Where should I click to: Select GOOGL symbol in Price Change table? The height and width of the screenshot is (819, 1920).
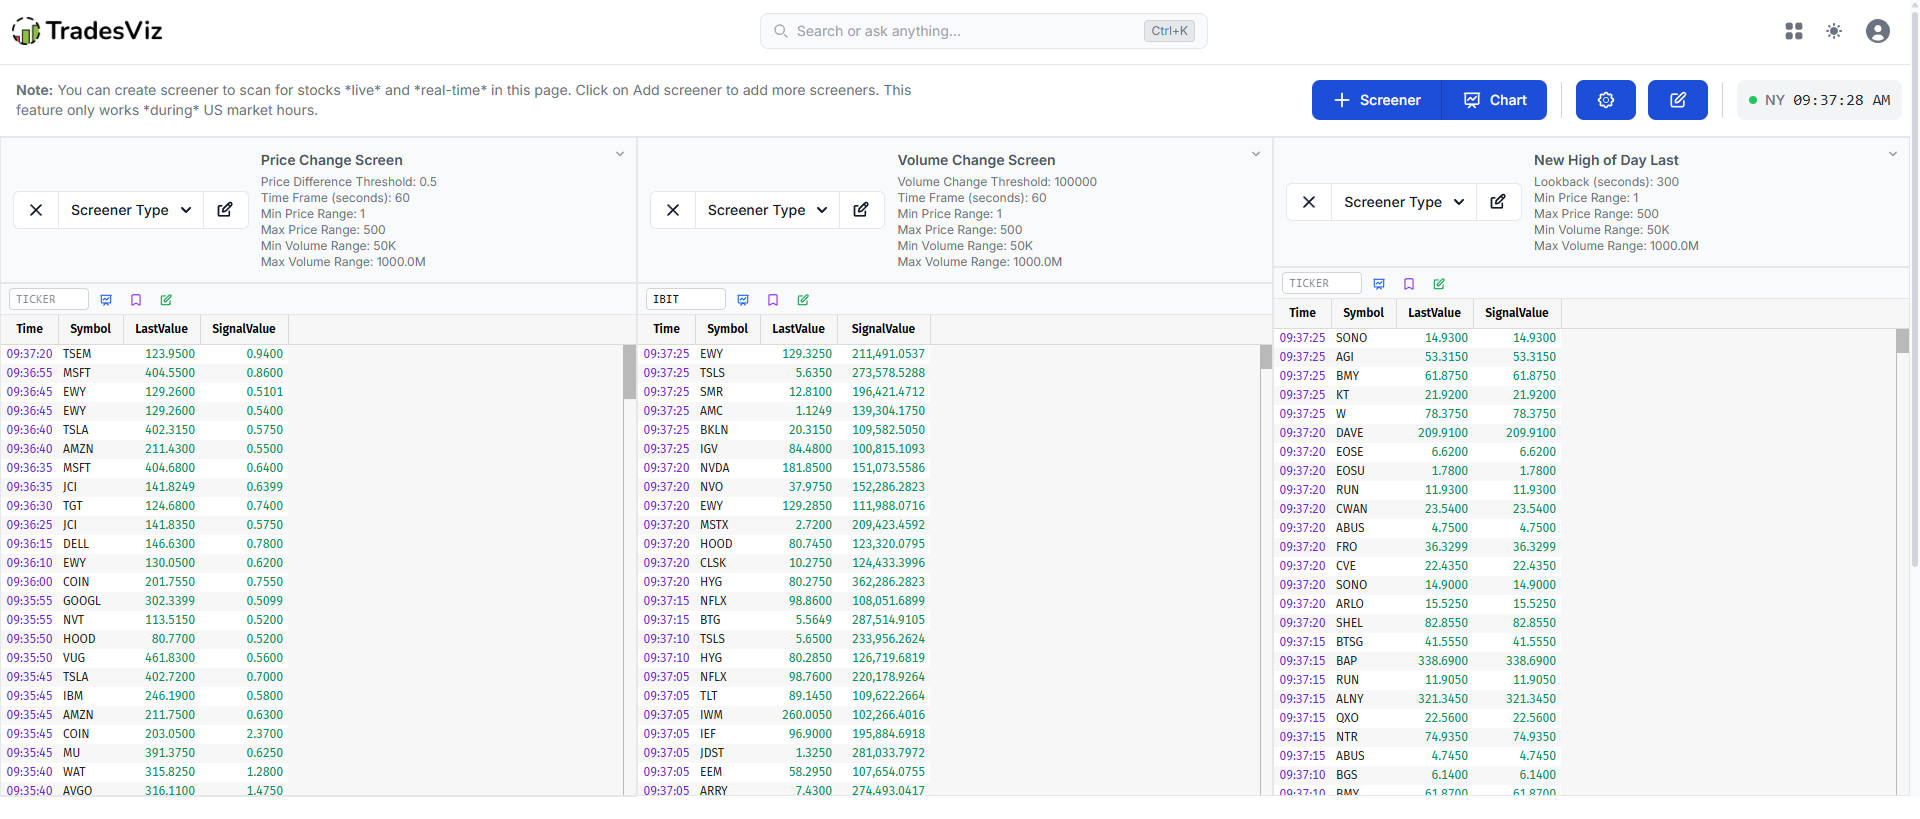[82, 601]
